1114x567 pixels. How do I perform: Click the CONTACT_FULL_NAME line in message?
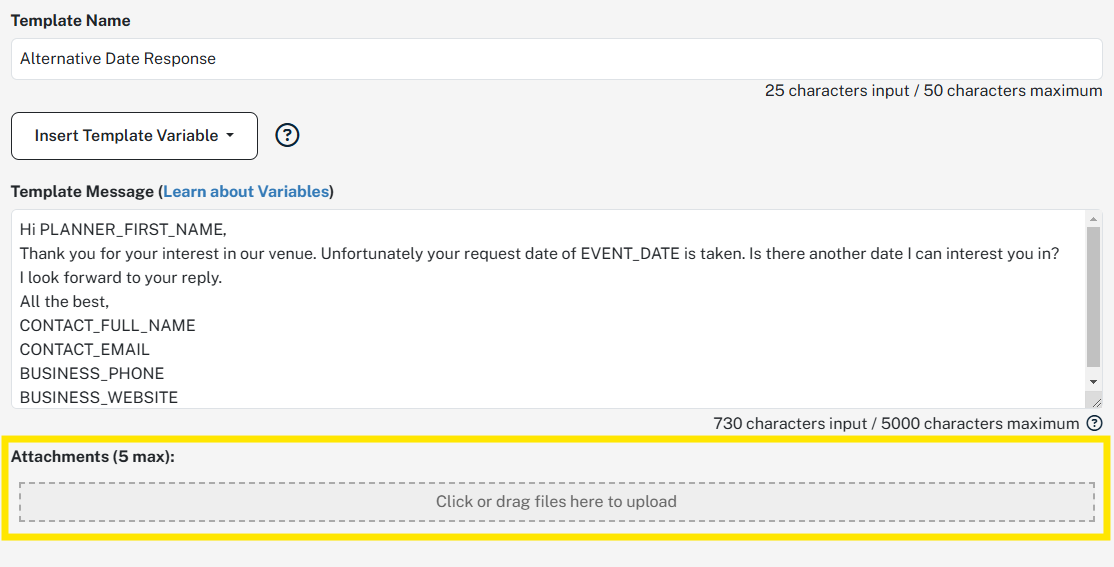point(107,325)
